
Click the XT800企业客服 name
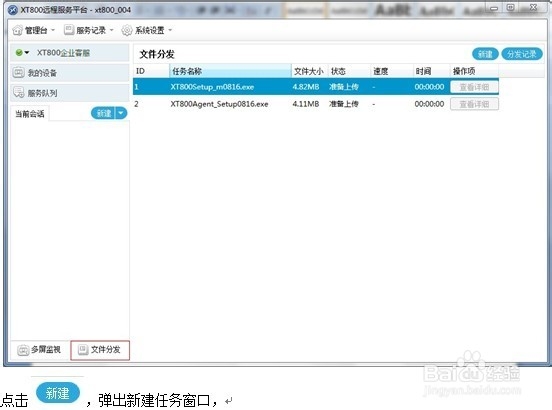(63, 53)
